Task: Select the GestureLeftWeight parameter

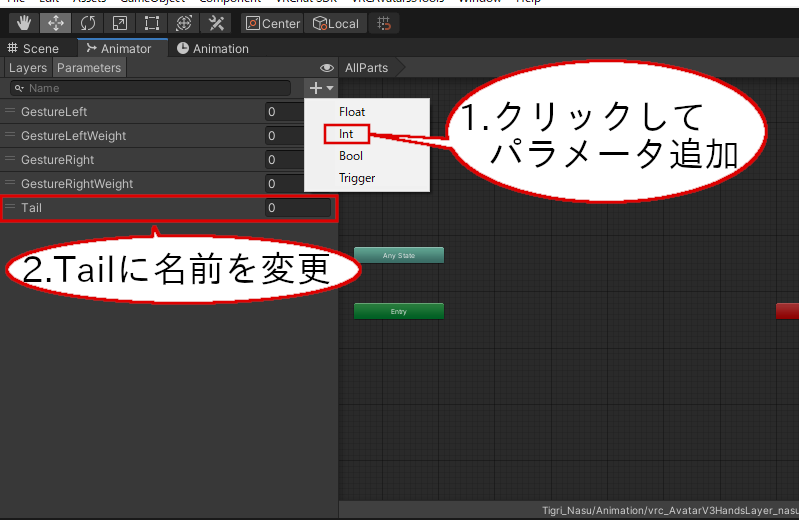Action: [x=73, y=136]
